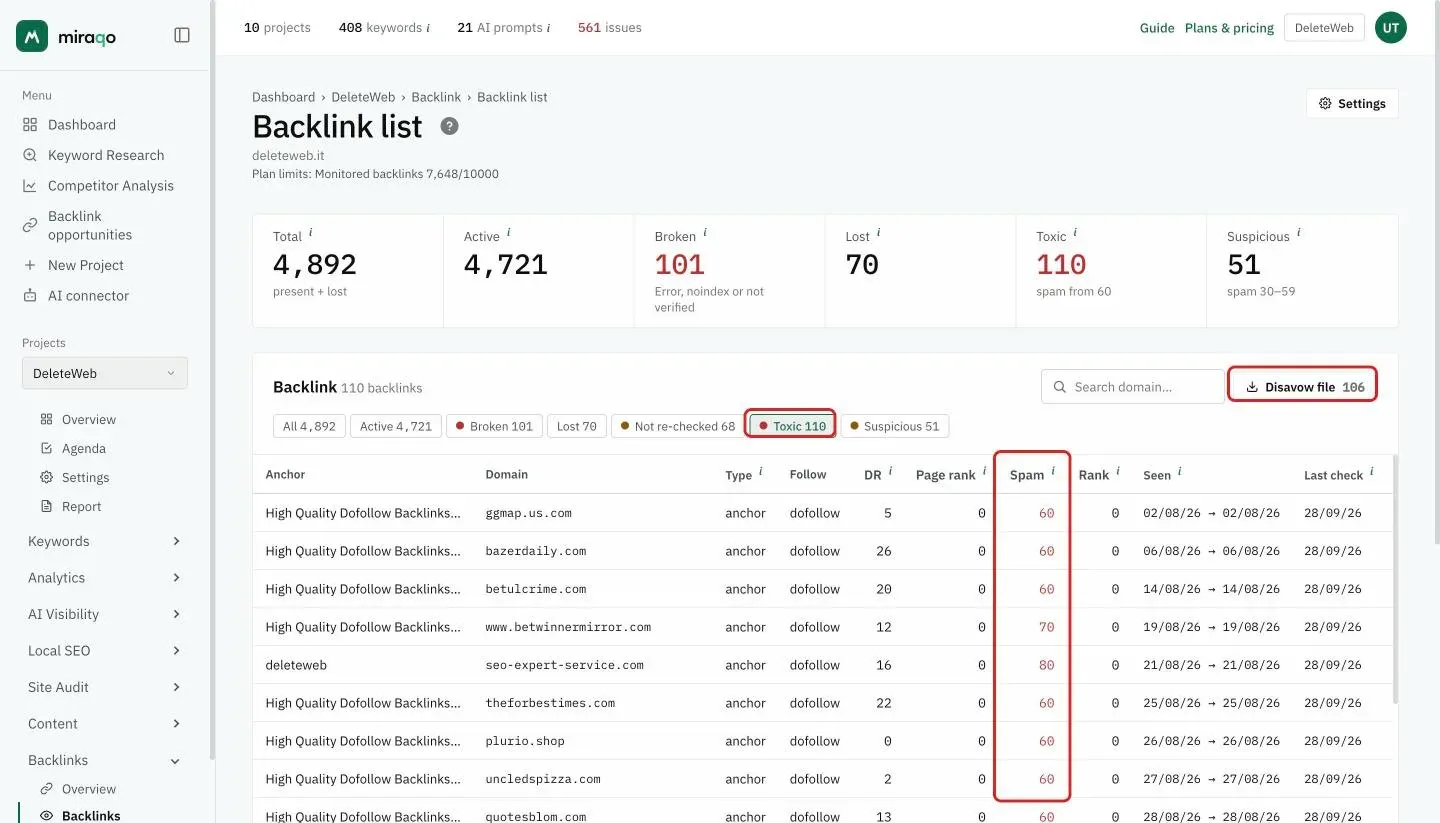Select the Not re-checked 68 filter tab
The width and height of the screenshot is (1440, 823).
(677, 426)
